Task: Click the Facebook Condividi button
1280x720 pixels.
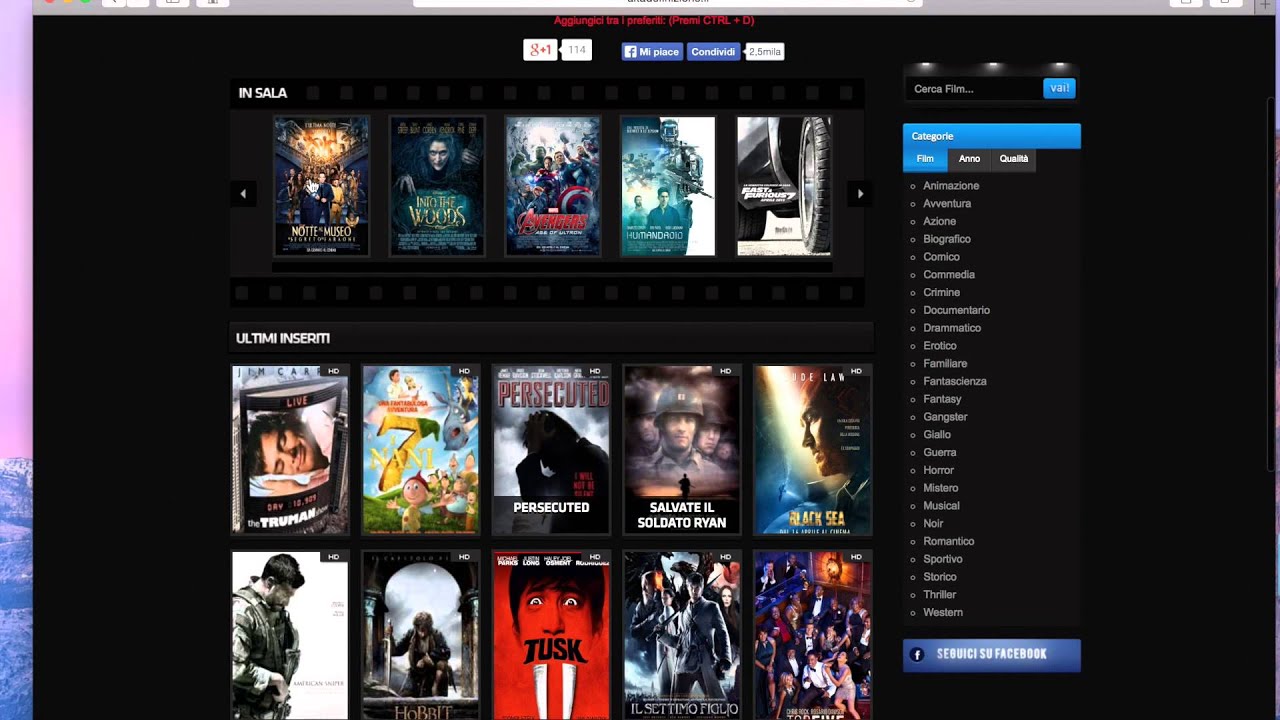Action: click(x=713, y=52)
